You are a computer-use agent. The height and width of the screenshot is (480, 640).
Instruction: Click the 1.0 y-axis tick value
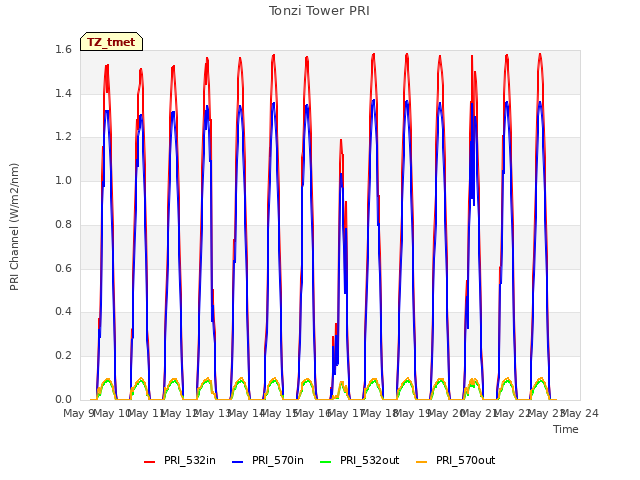63,180
